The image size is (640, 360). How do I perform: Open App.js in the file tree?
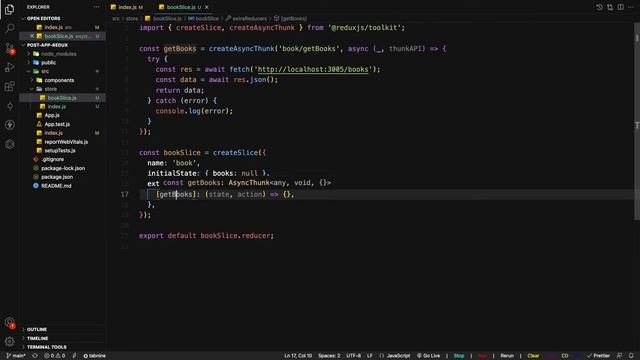(52, 116)
